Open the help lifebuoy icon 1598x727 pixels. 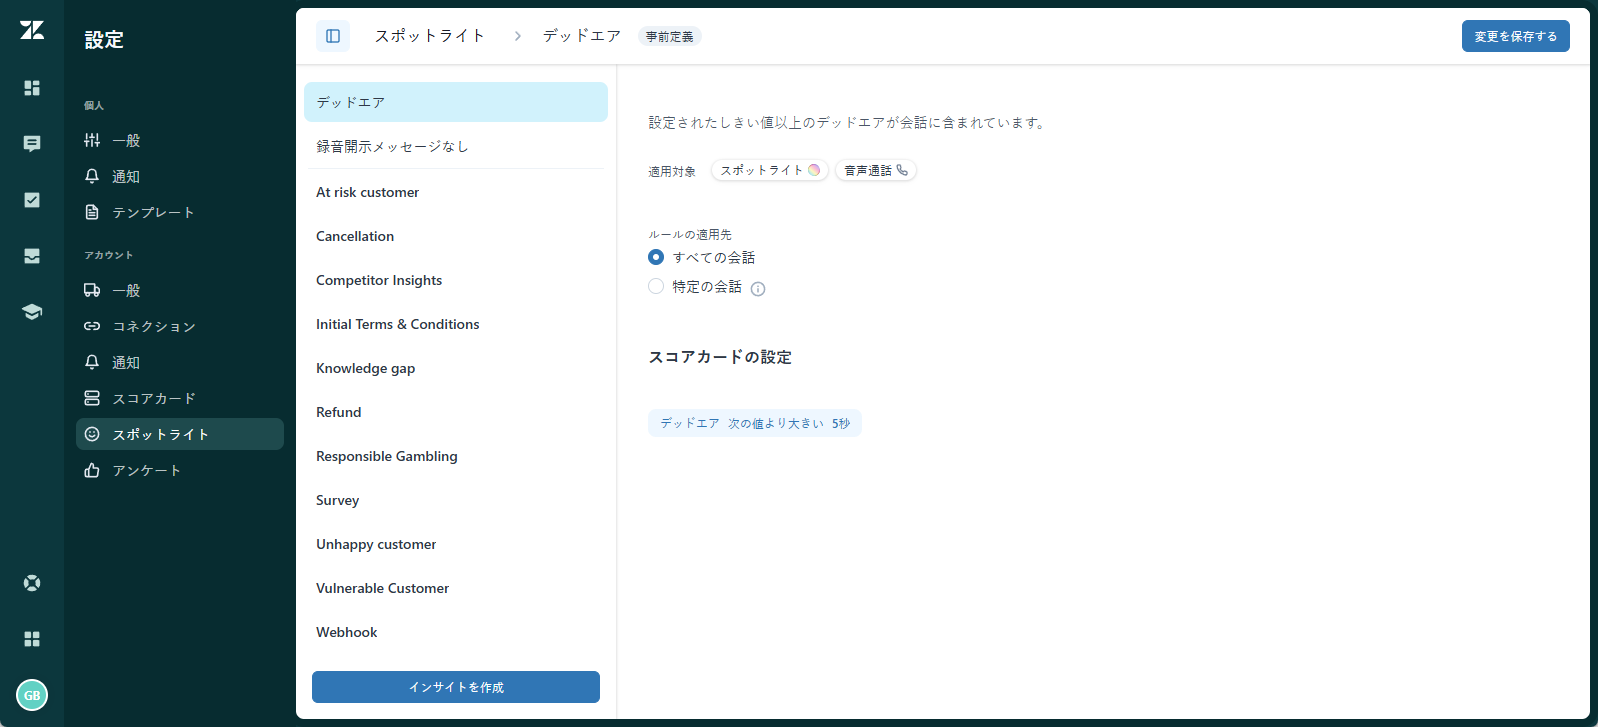(32, 583)
